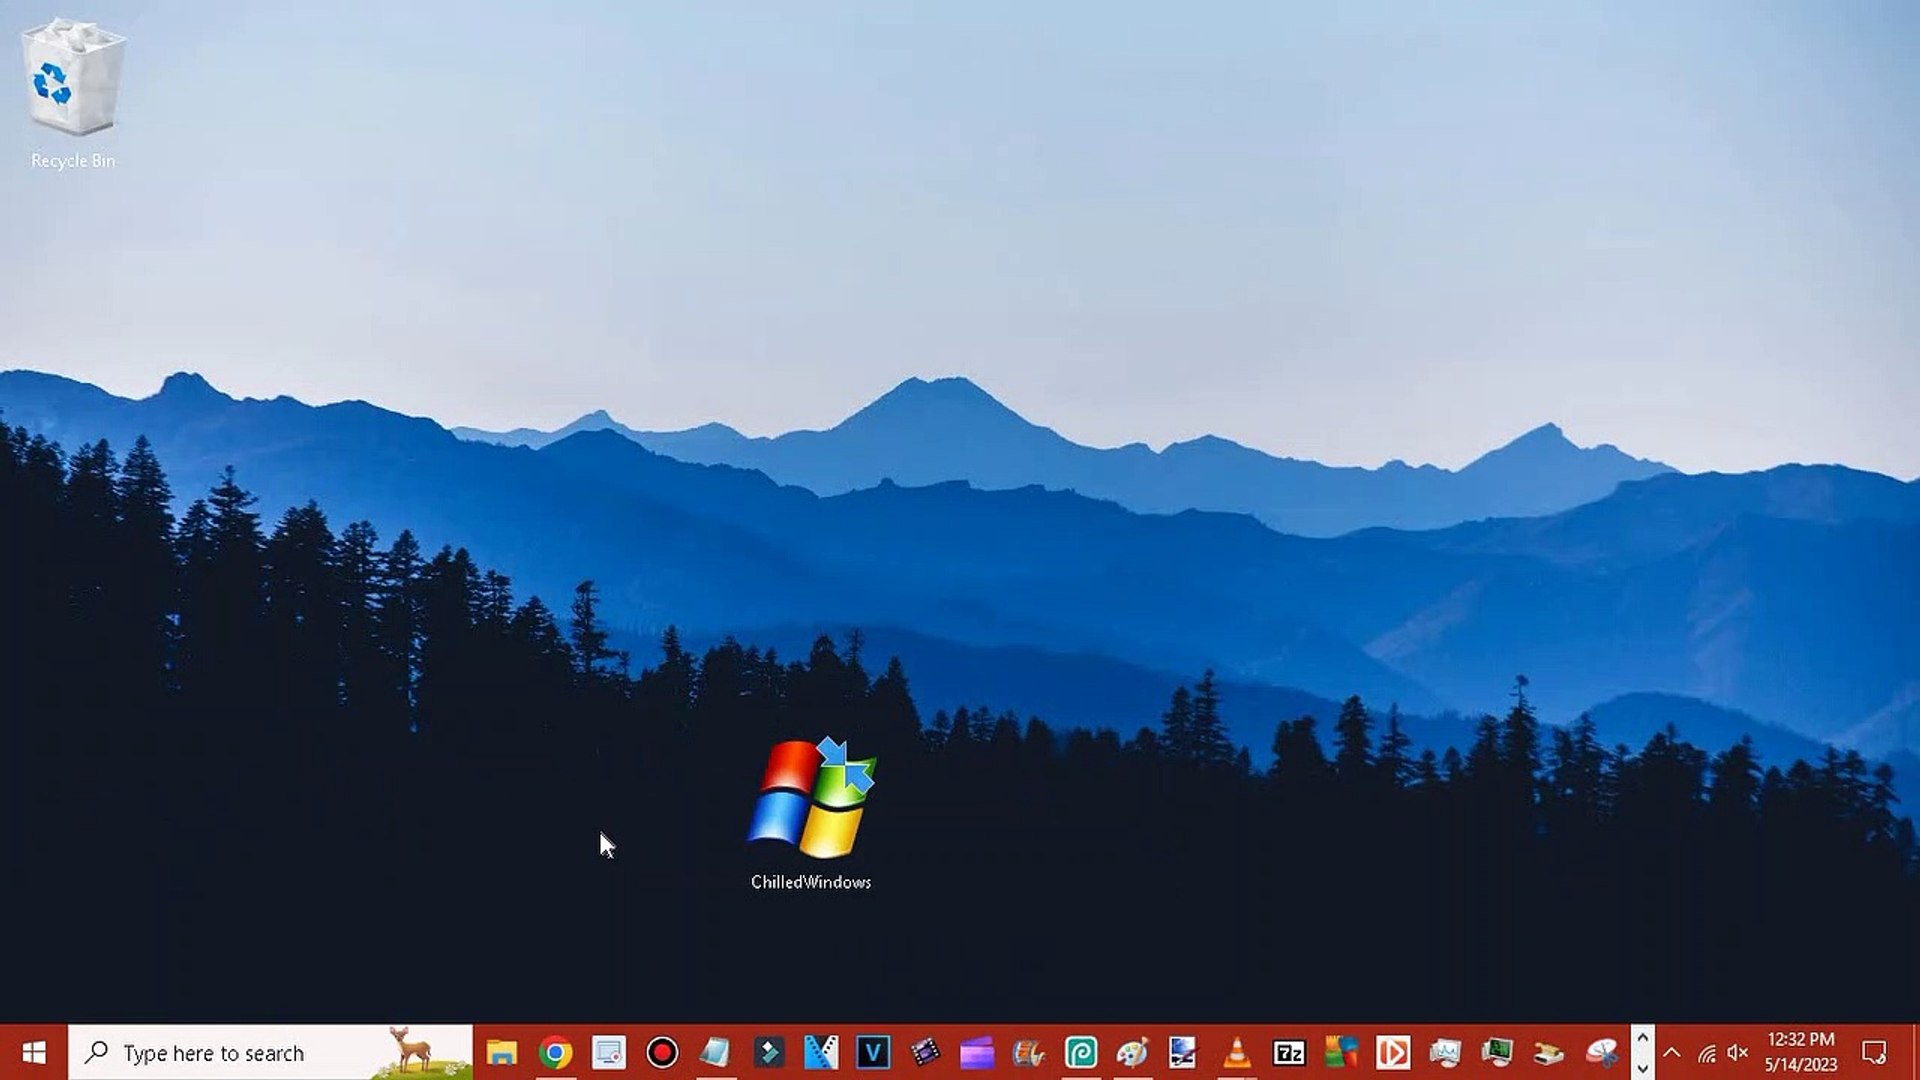Viewport: 1920px width, 1080px height.
Task: Open File Explorer from taskbar
Action: coord(502,1053)
